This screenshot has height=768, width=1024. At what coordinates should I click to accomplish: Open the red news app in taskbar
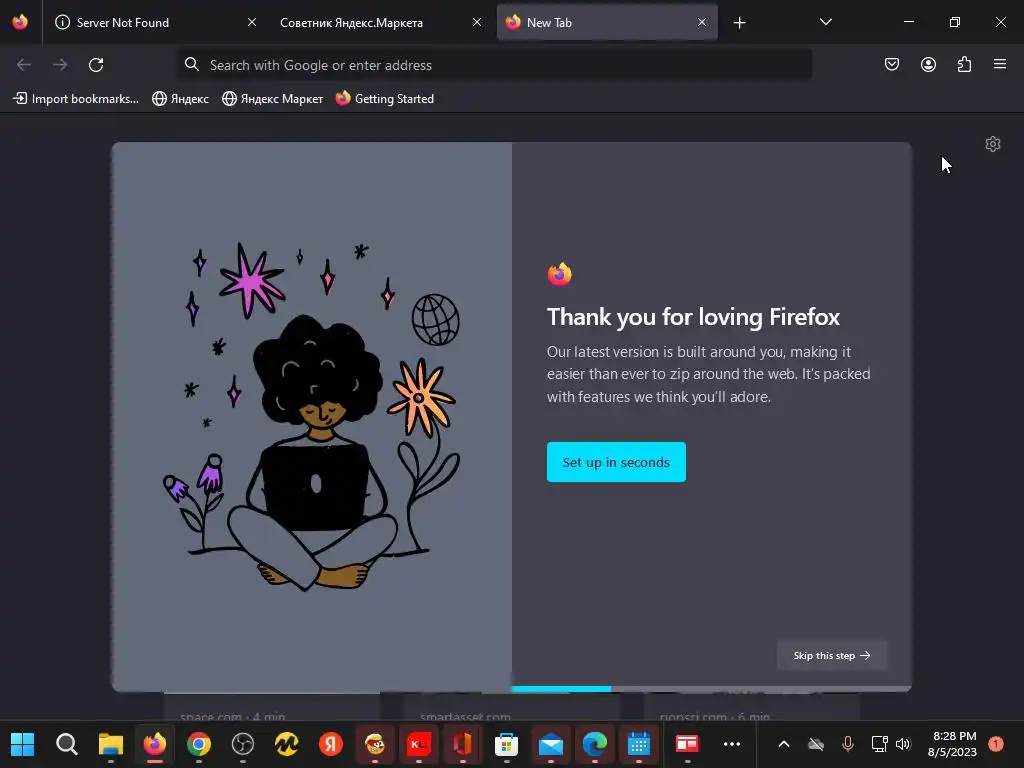(x=687, y=744)
